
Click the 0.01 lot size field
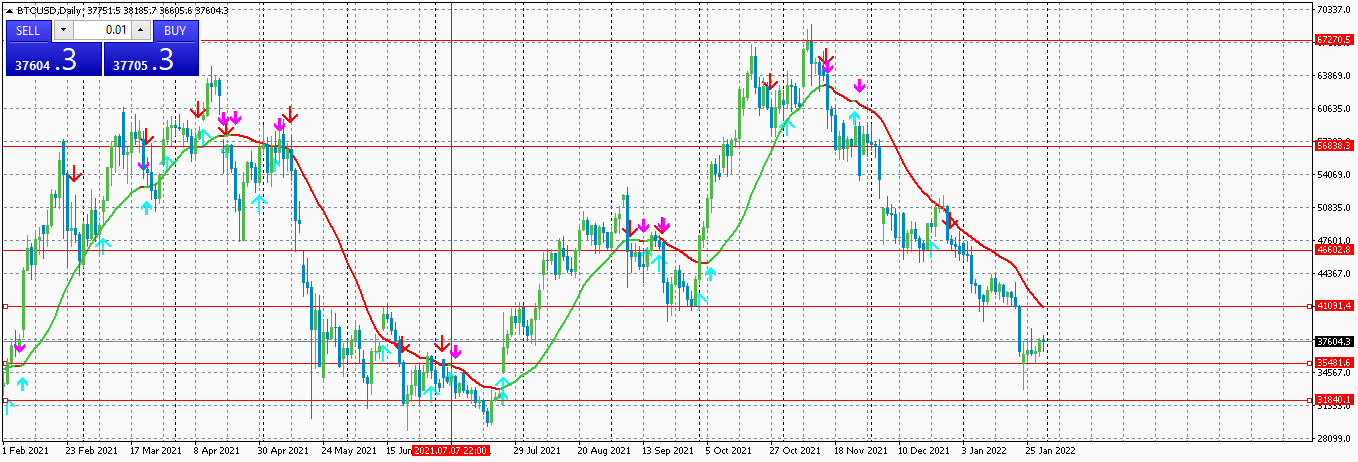coord(101,30)
